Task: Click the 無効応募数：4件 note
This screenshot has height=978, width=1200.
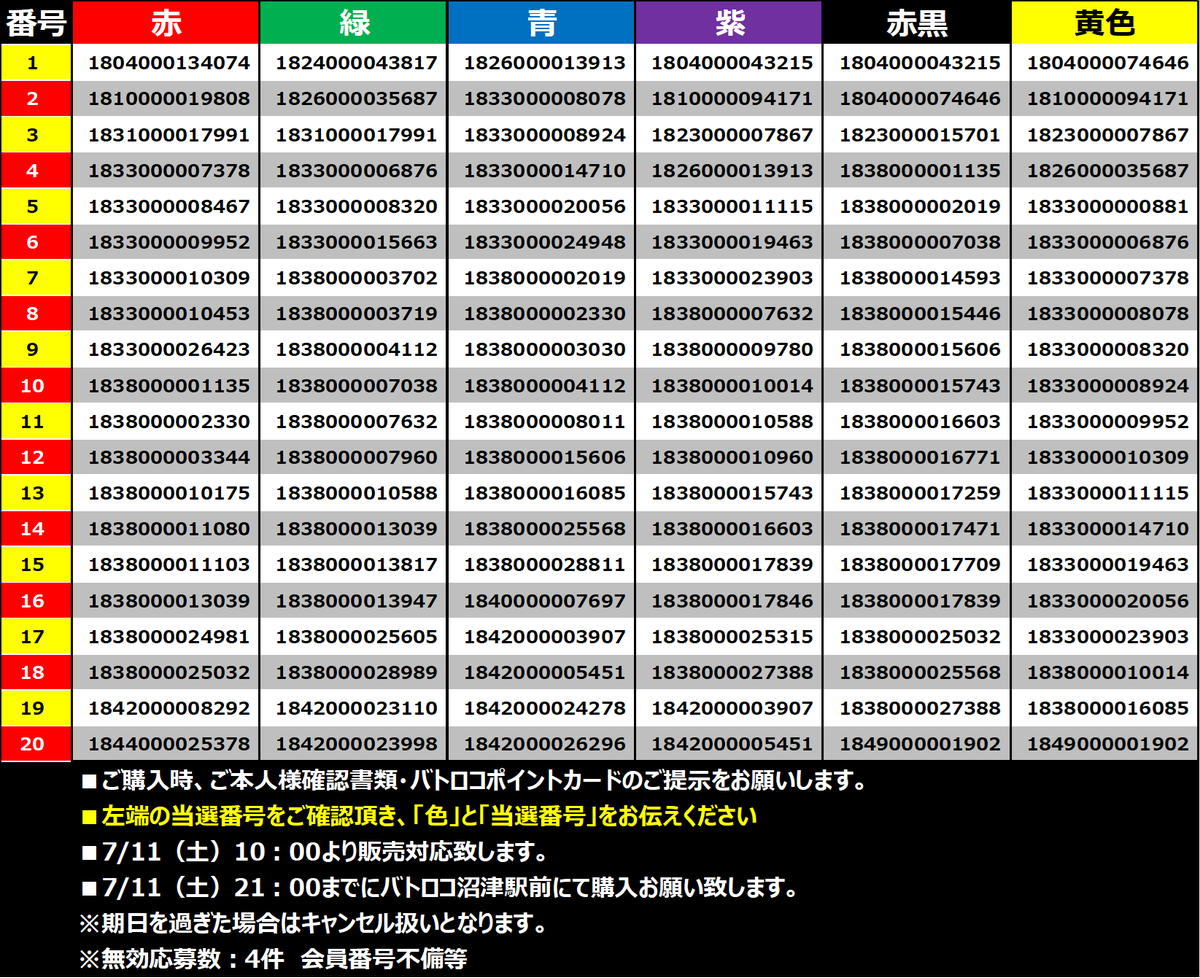Action: pyautogui.click(x=273, y=958)
